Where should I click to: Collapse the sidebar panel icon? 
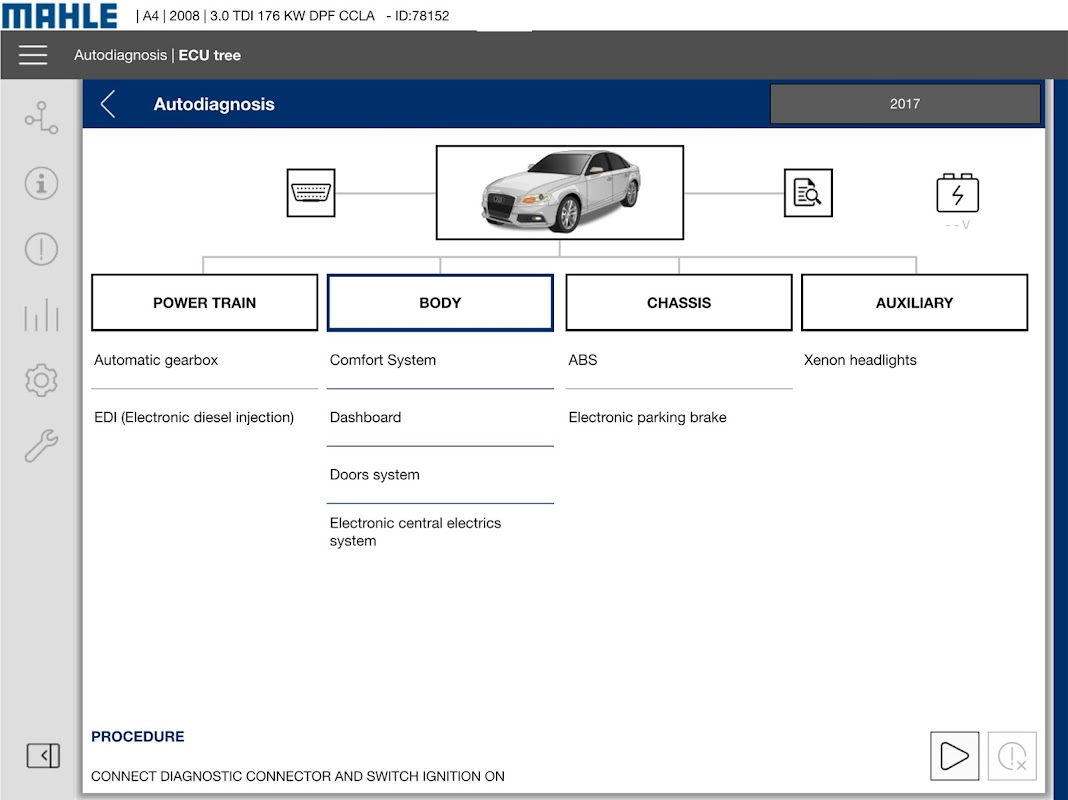43,756
